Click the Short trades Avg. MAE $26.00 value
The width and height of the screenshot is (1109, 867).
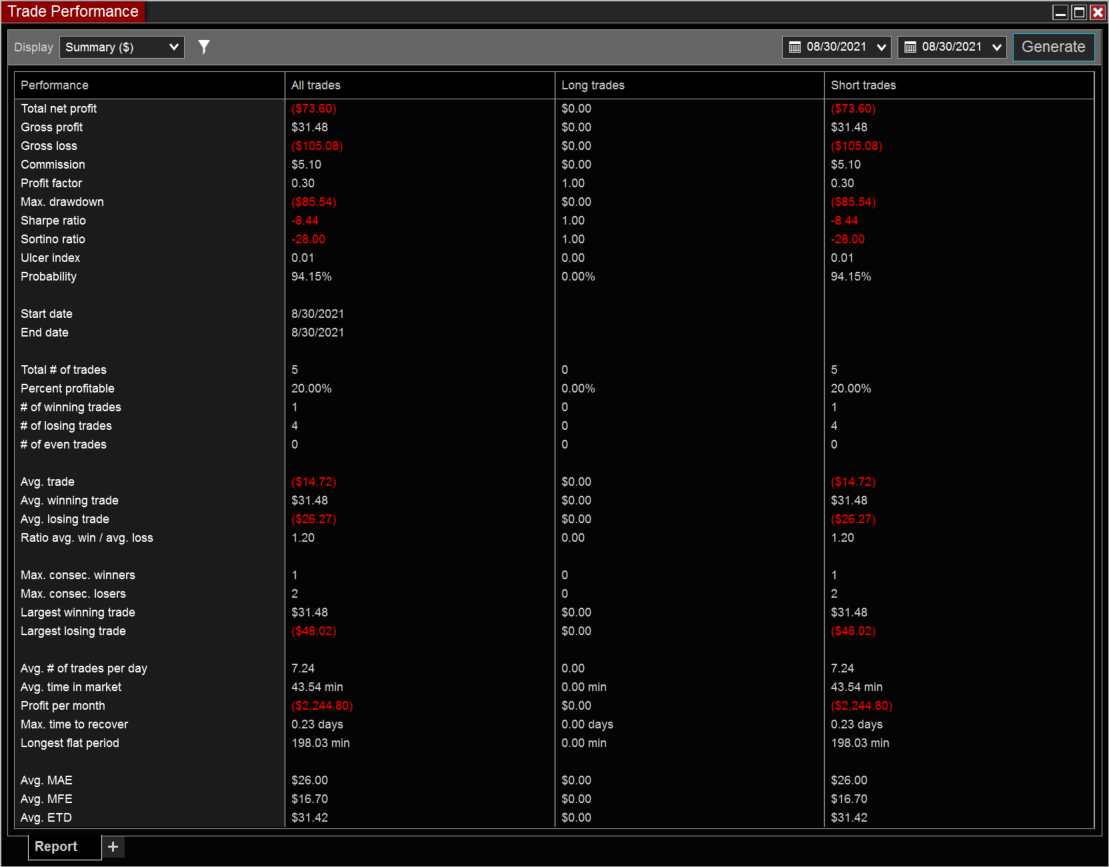849,781
